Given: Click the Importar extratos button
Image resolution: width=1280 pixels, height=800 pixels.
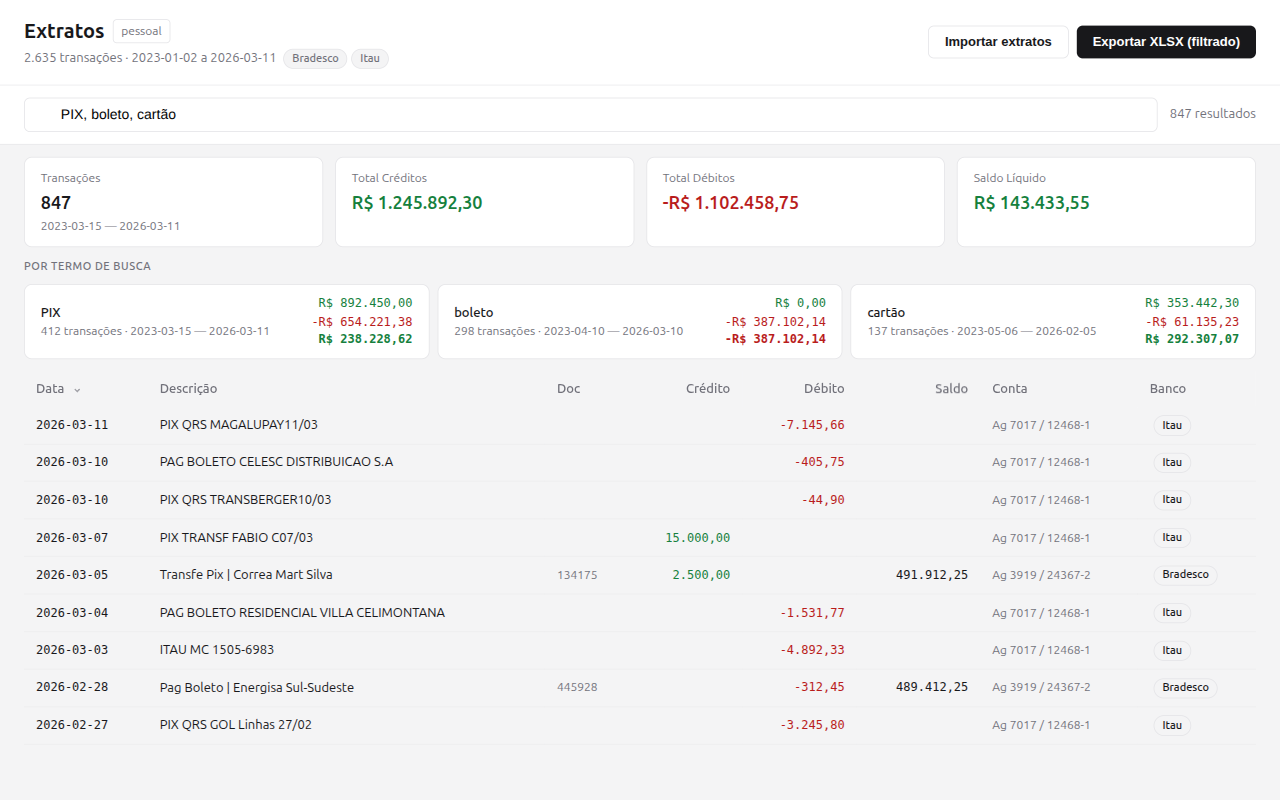Looking at the screenshot, I should [x=997, y=42].
